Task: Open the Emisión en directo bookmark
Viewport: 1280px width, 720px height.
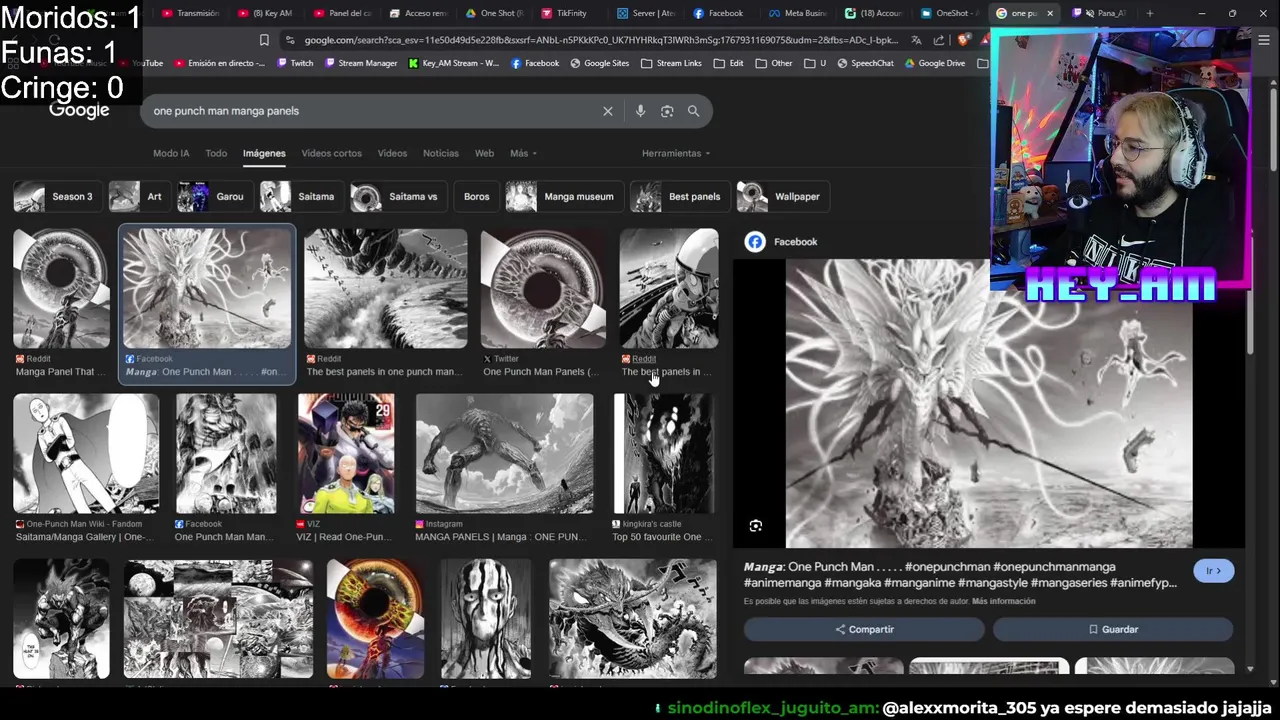Action: click(219, 63)
